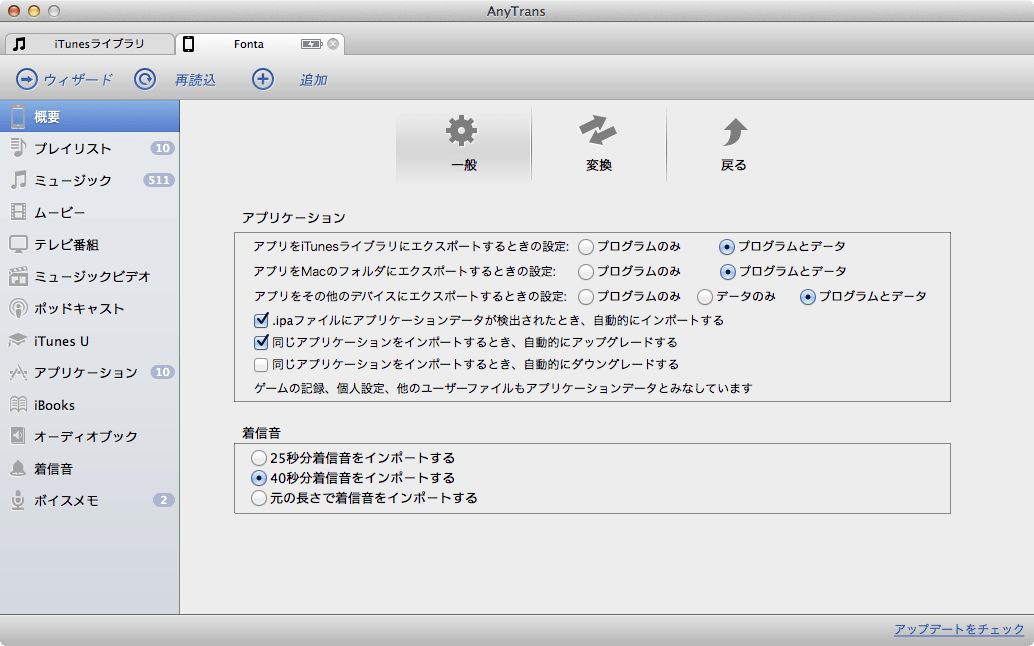
Task: Click the プレイリスト count badge 10
Action: pyautogui.click(x=162, y=148)
